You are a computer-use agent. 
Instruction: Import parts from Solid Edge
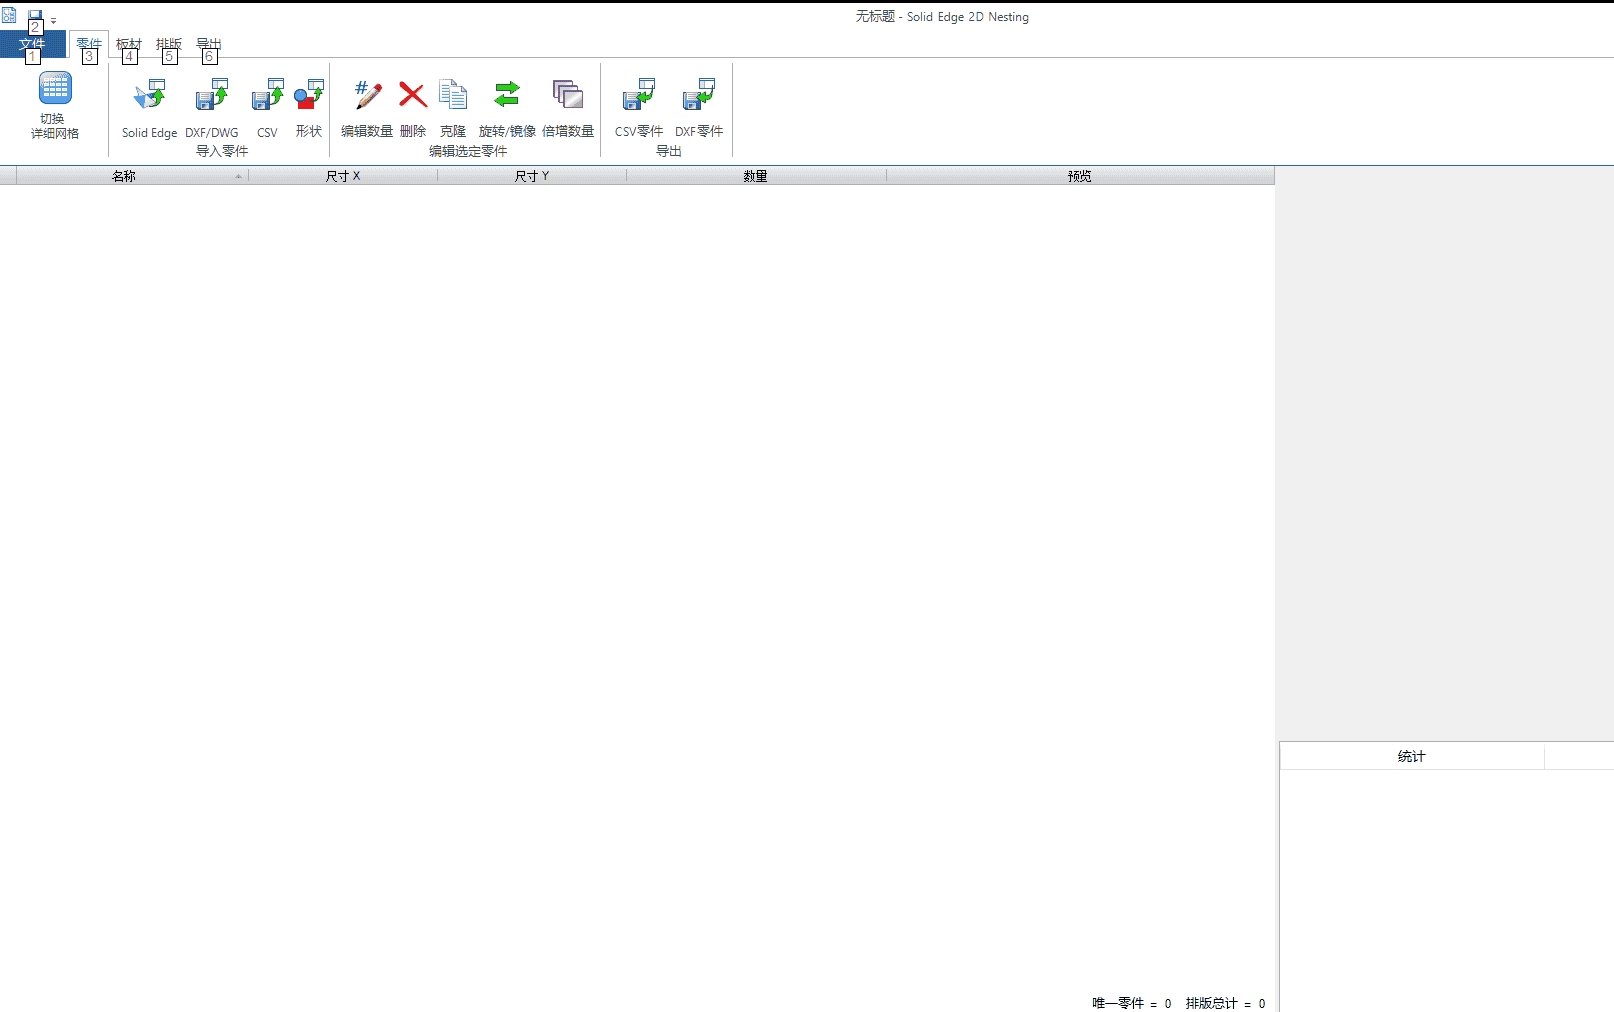(149, 108)
